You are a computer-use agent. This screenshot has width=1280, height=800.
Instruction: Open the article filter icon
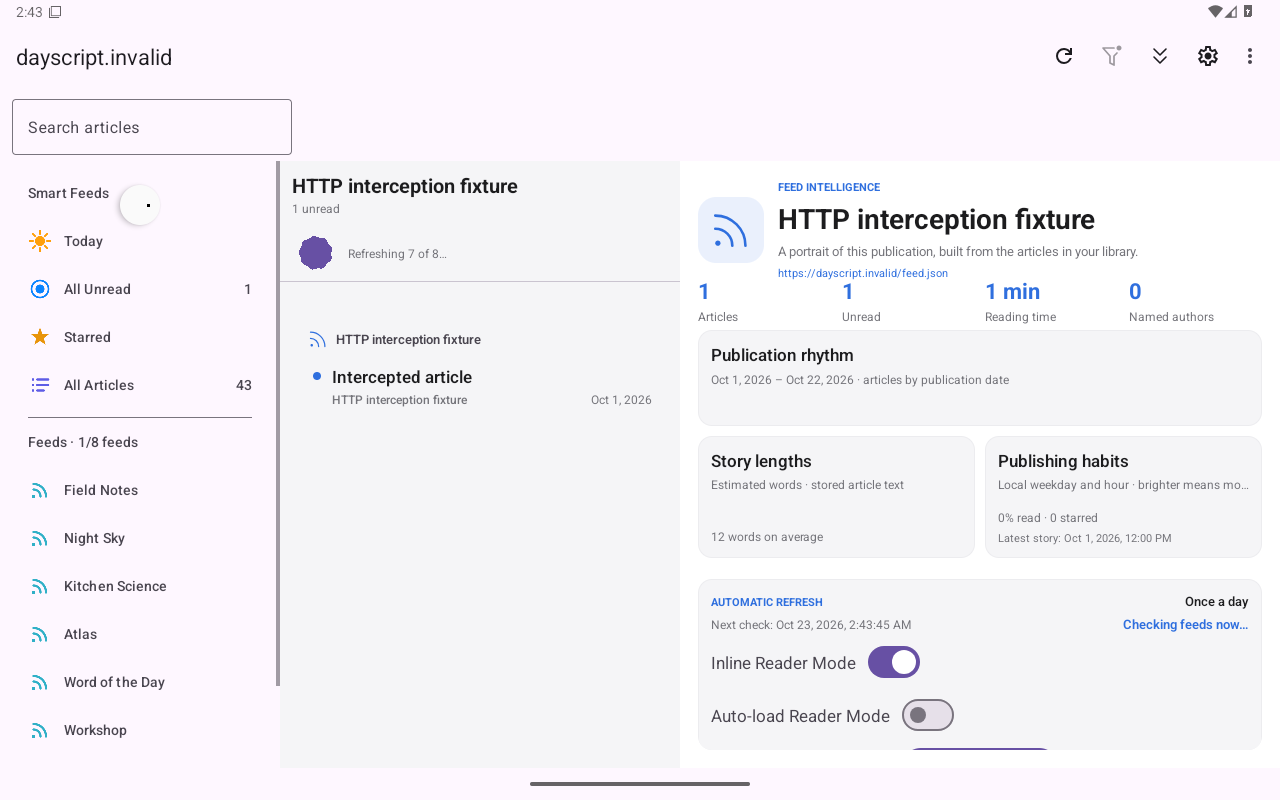(x=1112, y=56)
